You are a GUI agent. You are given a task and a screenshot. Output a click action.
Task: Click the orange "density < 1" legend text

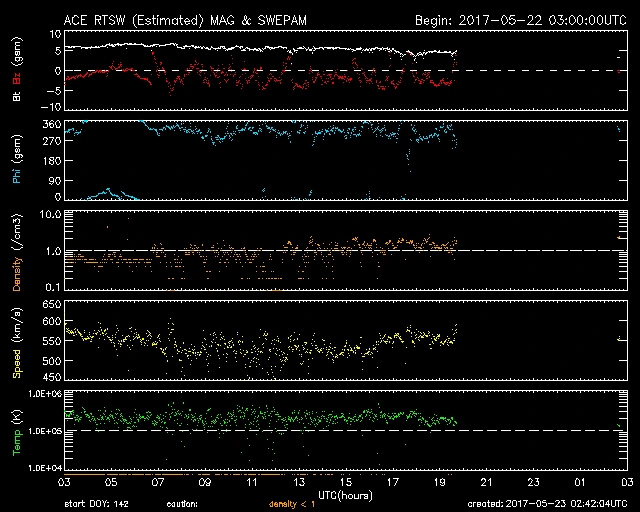(x=292, y=504)
